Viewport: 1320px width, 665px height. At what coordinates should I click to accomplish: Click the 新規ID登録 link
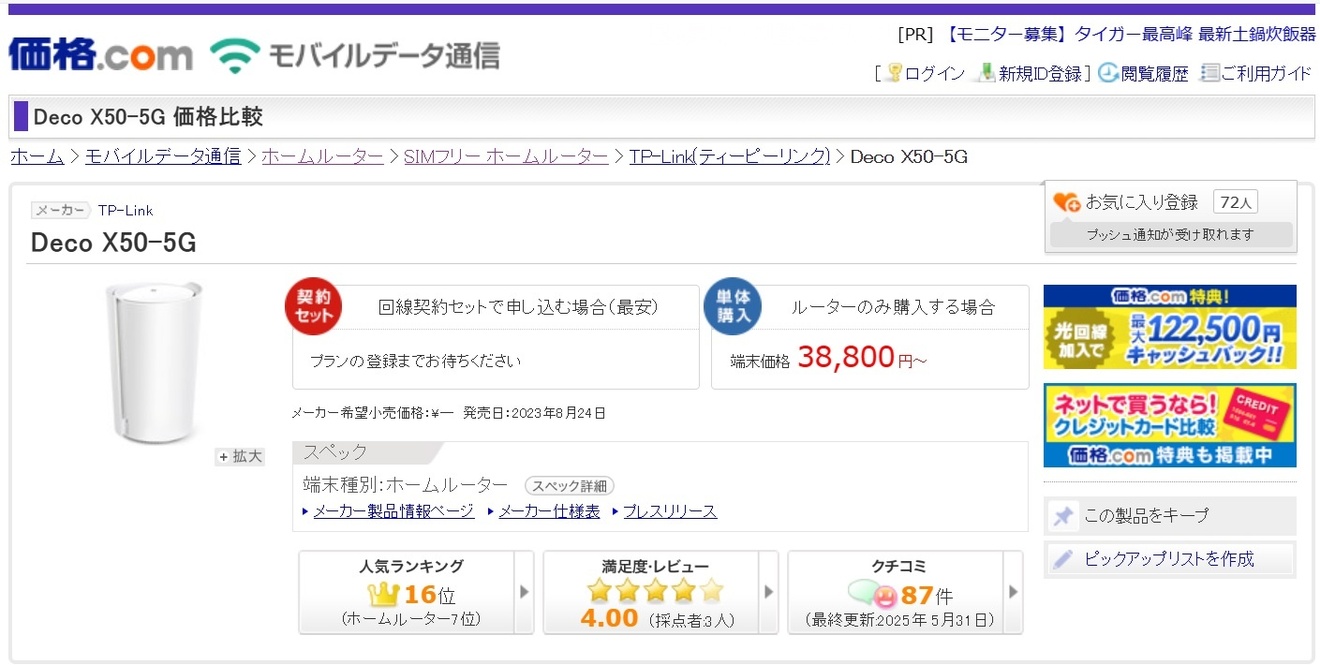point(1039,74)
